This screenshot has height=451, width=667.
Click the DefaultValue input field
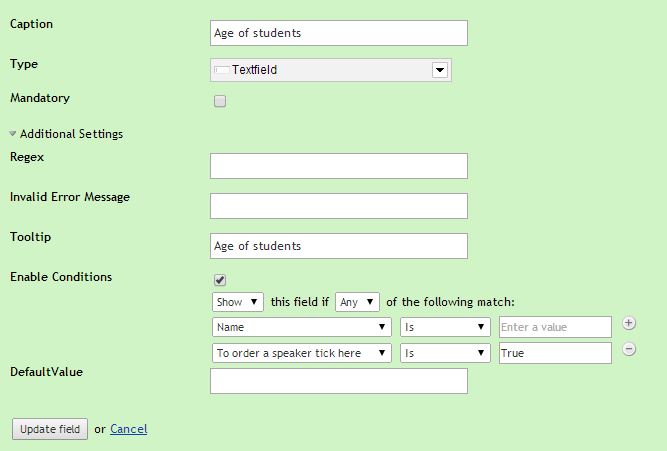(339, 381)
